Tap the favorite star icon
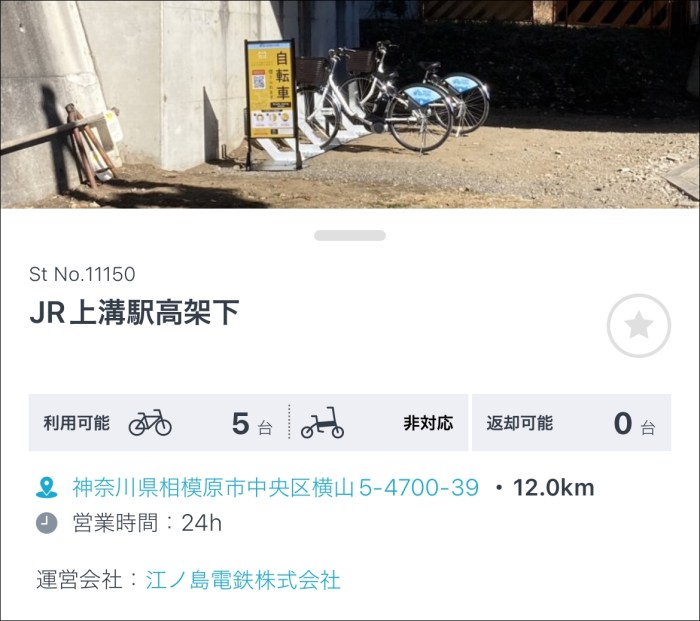 pos(638,325)
